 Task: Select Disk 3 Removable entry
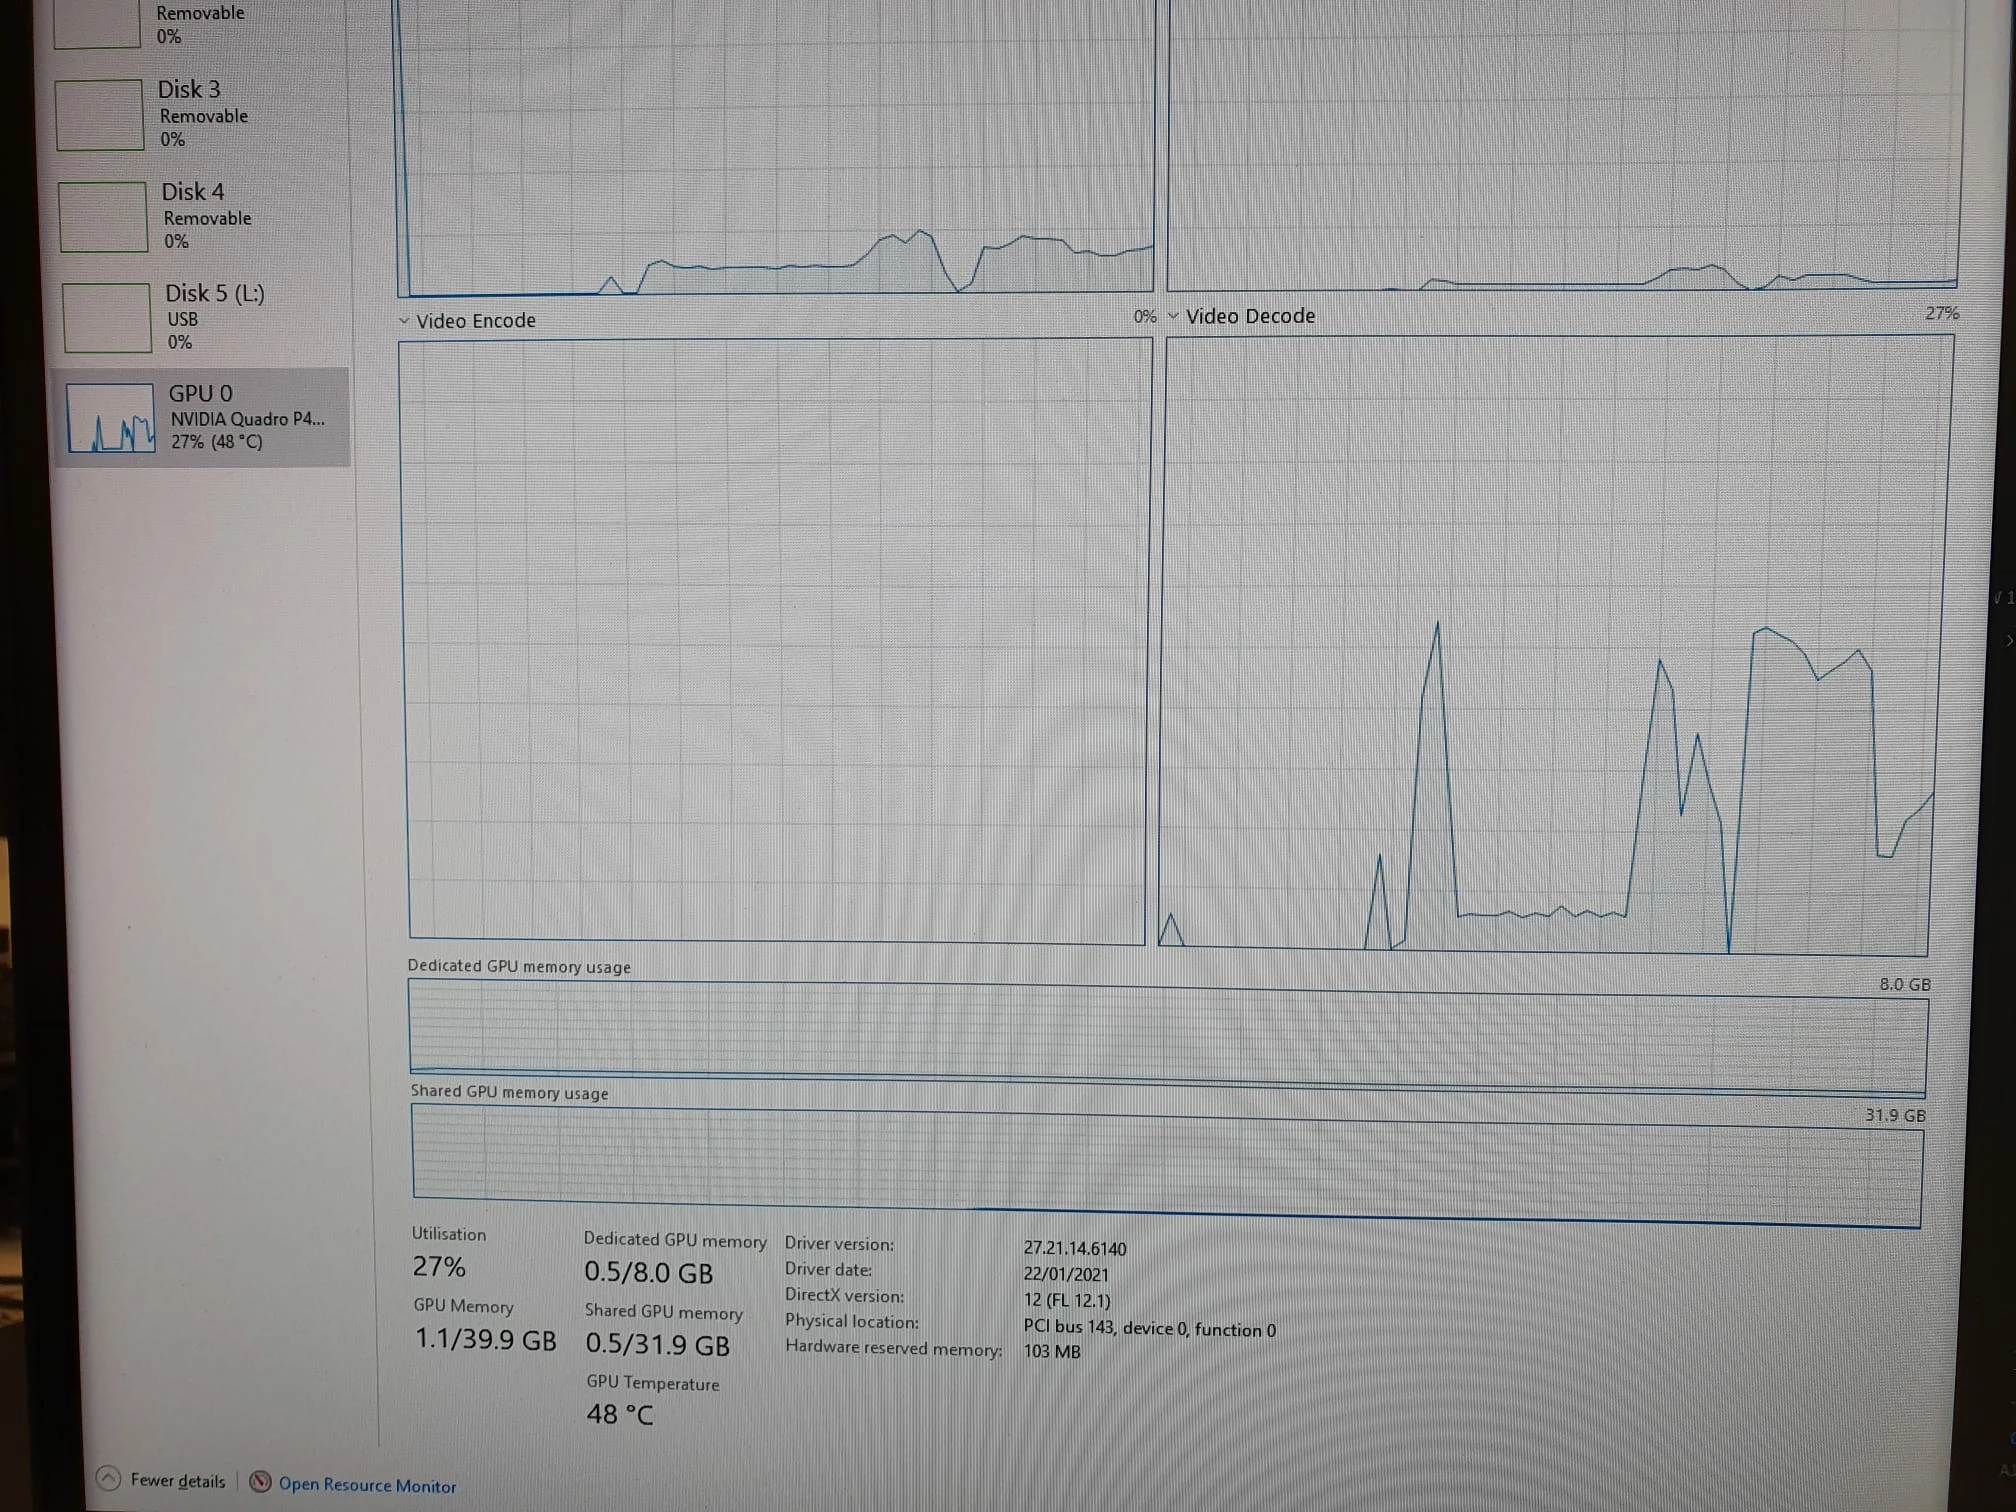pos(202,113)
